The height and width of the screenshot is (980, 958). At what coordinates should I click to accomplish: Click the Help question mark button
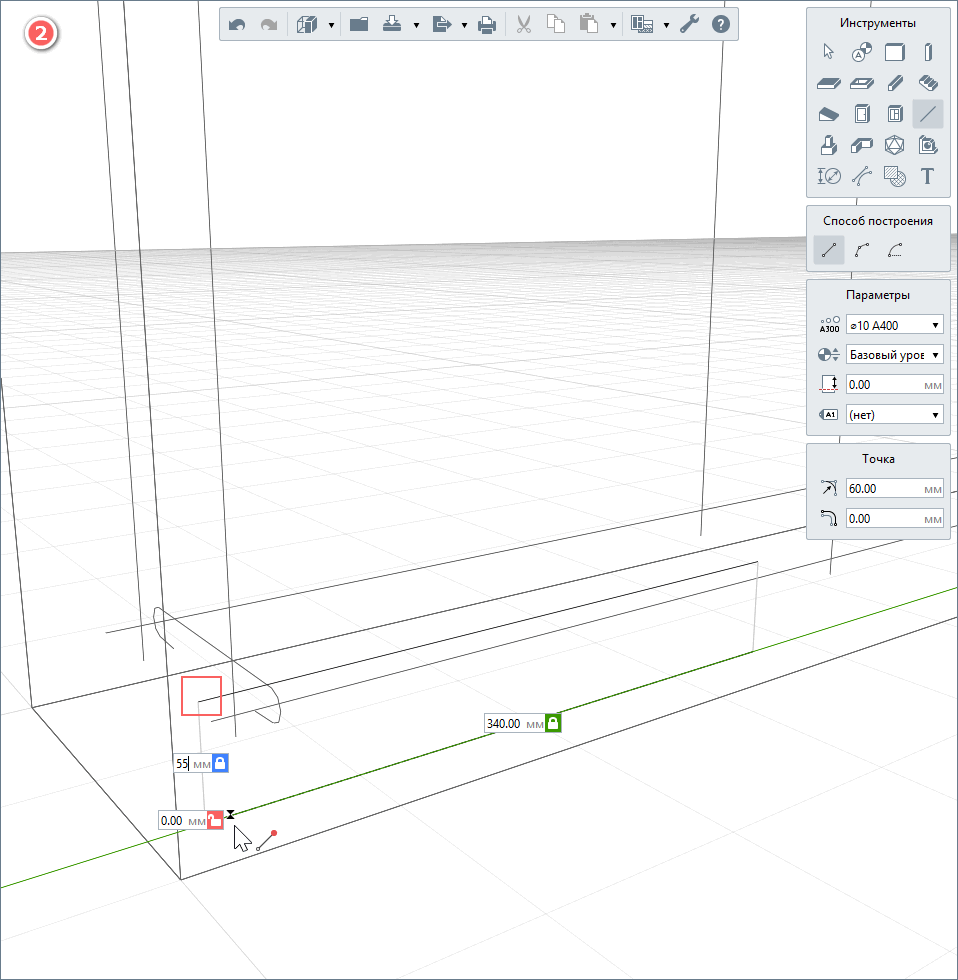720,25
